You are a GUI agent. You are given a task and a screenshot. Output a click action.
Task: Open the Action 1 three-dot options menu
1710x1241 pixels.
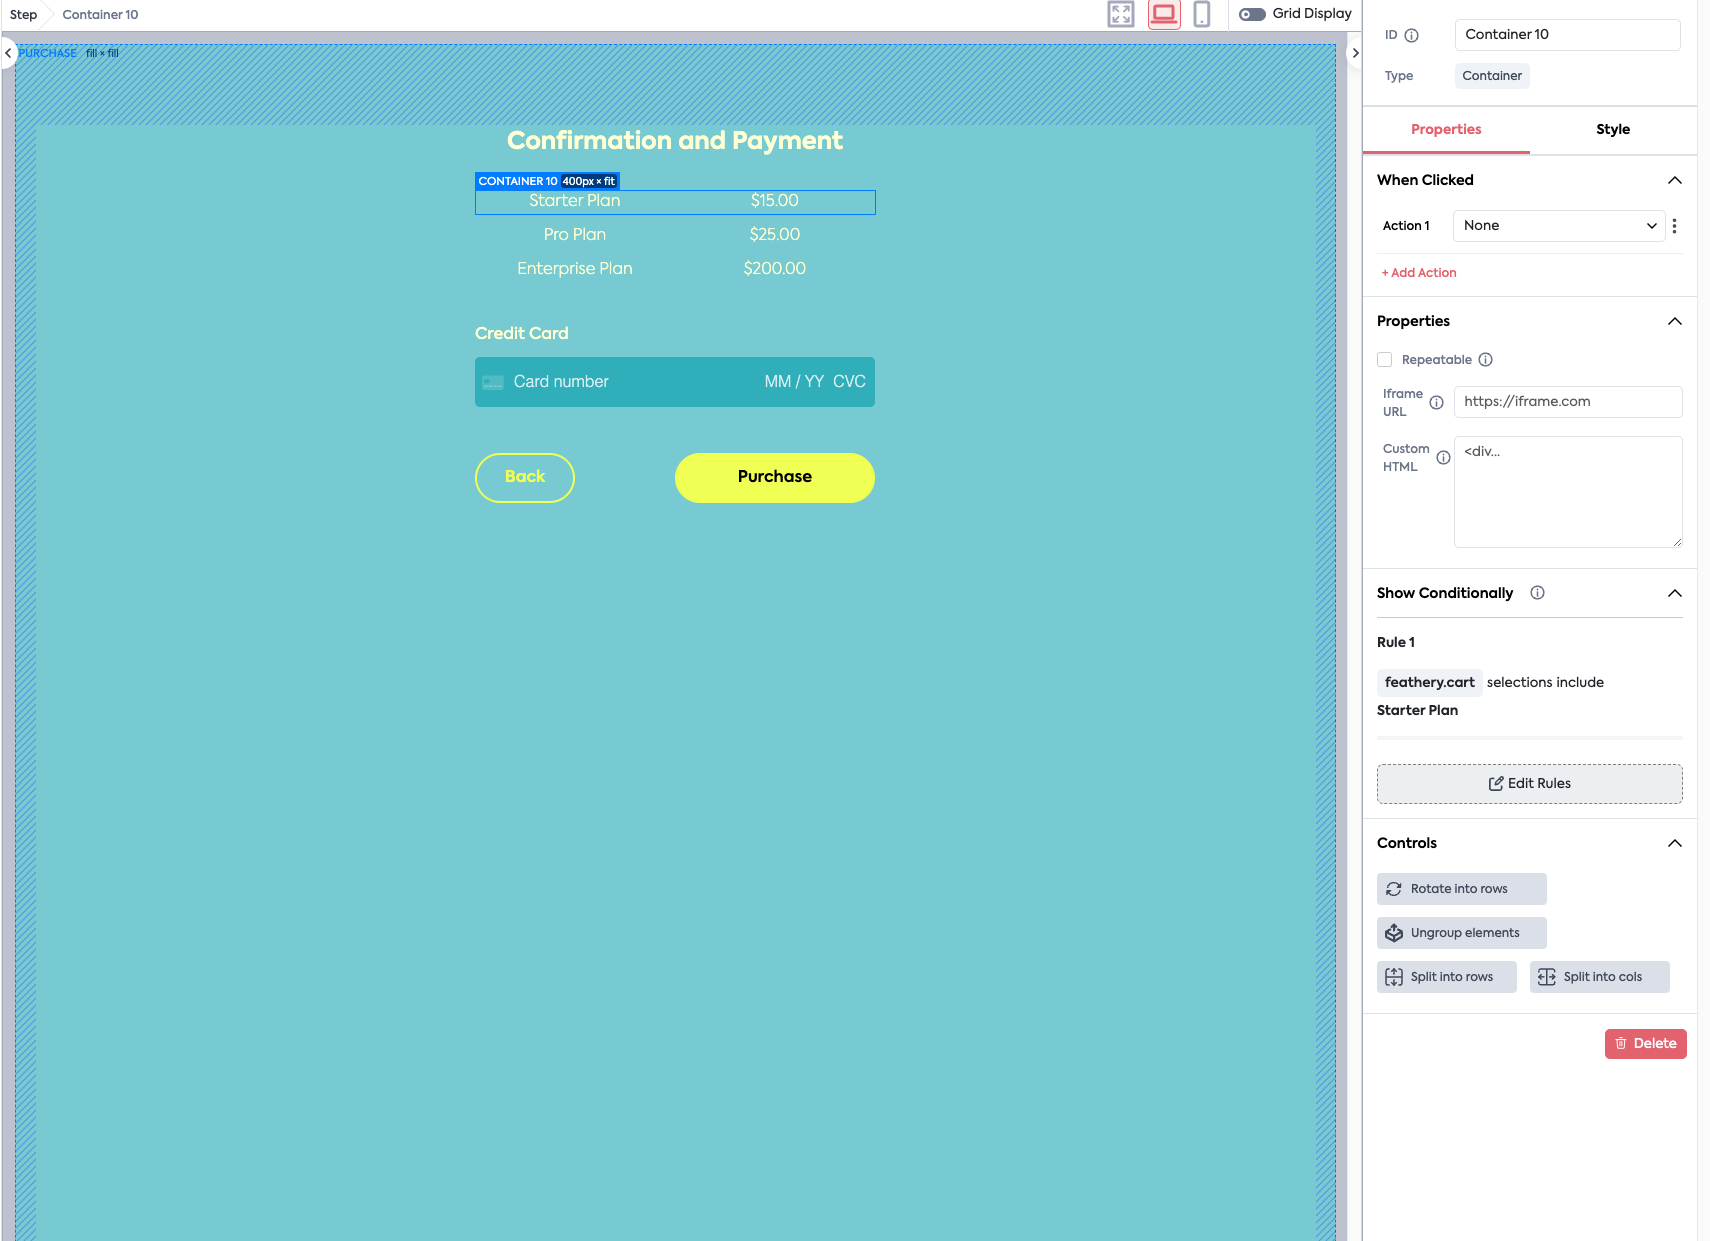click(x=1674, y=226)
